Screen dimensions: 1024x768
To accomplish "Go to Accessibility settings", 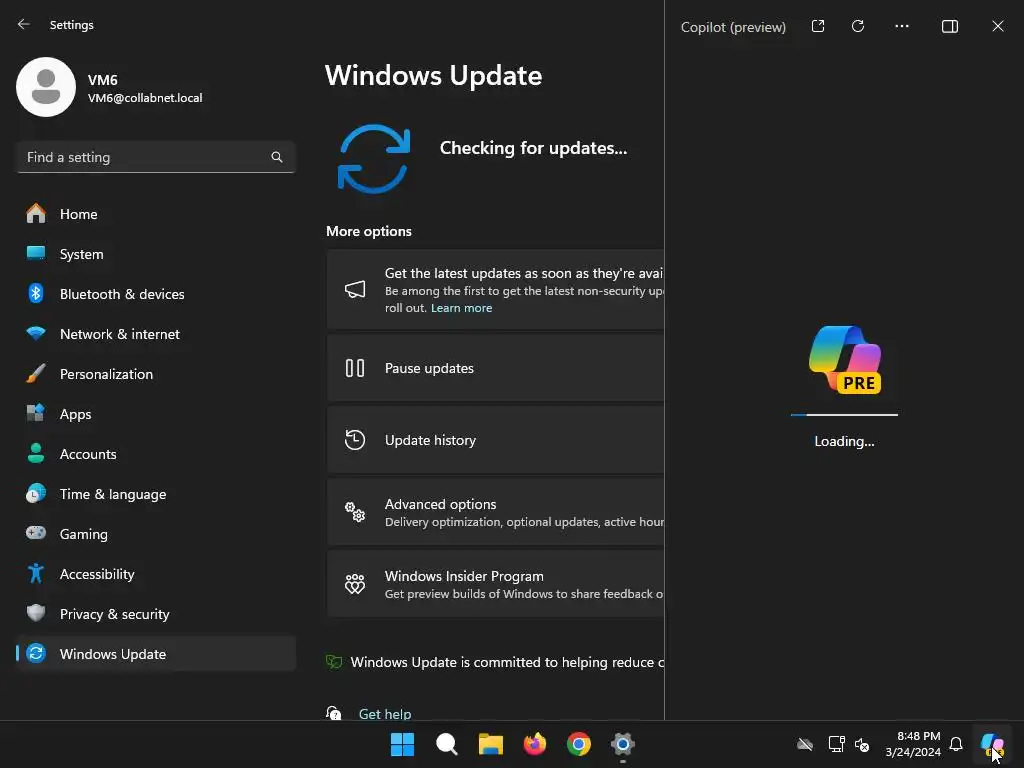I will [156, 574].
